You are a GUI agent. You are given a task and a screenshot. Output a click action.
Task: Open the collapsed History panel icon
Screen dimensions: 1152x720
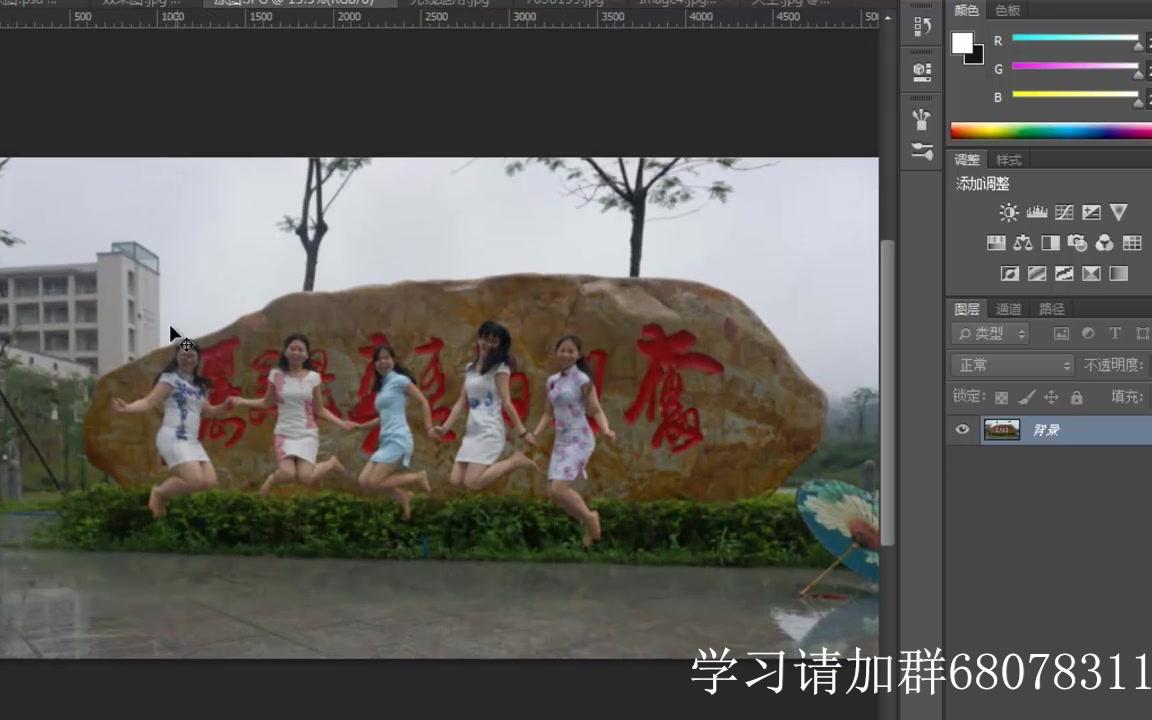[921, 25]
